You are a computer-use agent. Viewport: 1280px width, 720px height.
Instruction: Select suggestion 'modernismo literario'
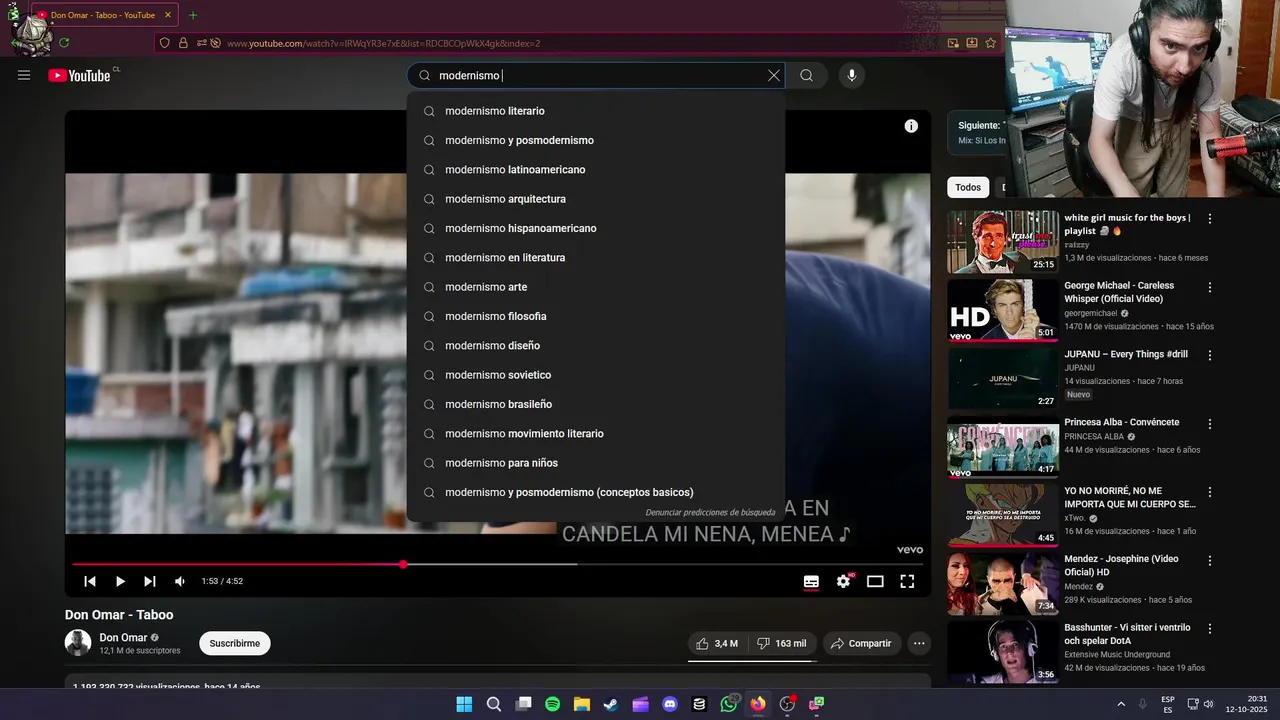click(x=595, y=111)
